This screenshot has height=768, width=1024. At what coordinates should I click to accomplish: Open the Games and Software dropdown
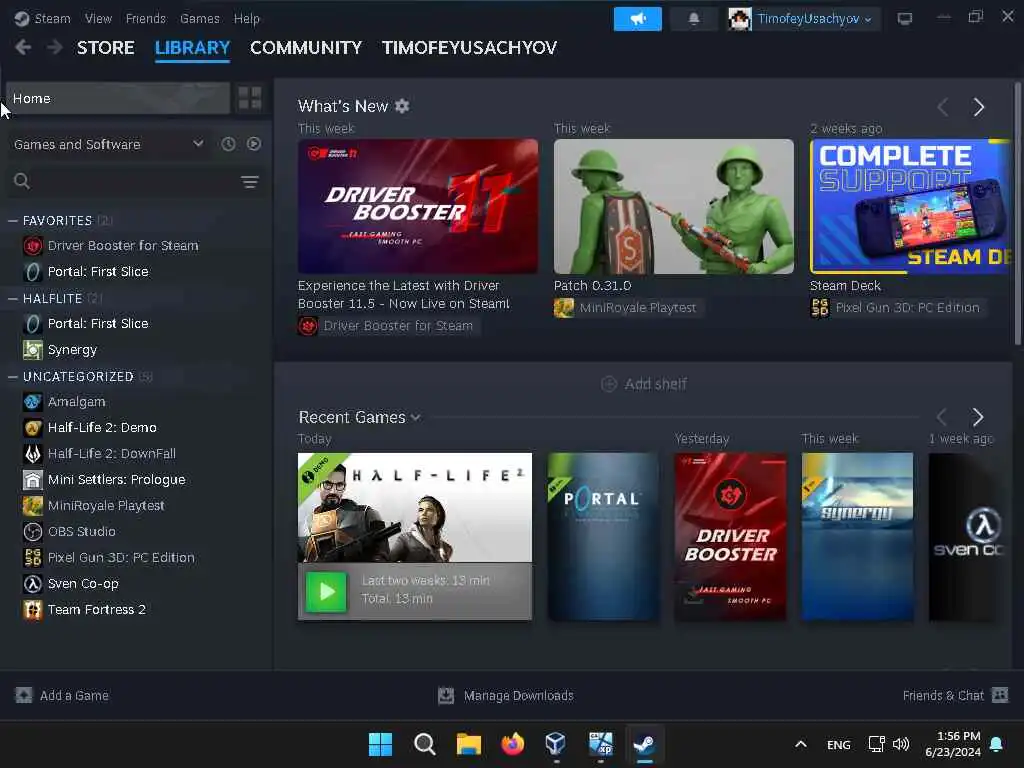108,144
